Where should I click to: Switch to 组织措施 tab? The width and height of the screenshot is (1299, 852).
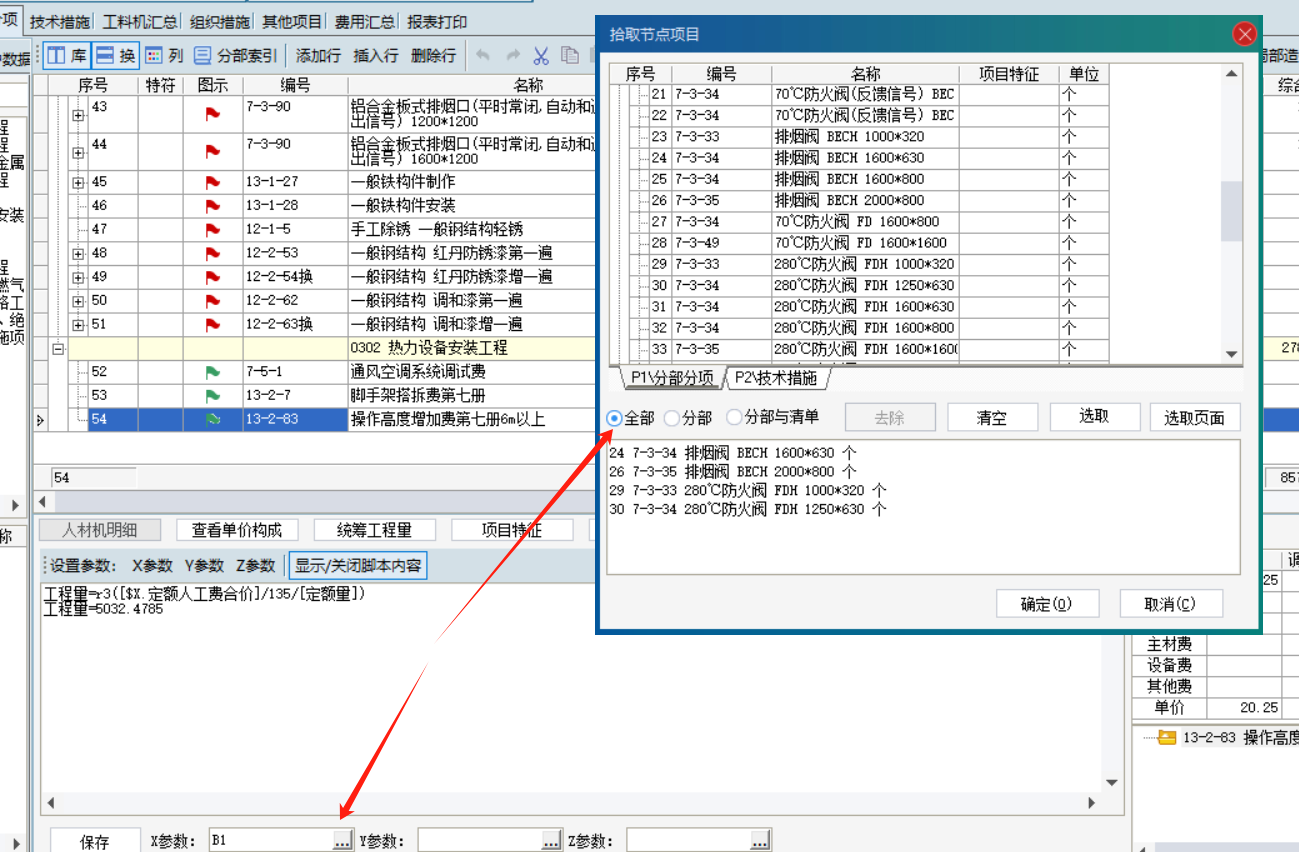220,21
